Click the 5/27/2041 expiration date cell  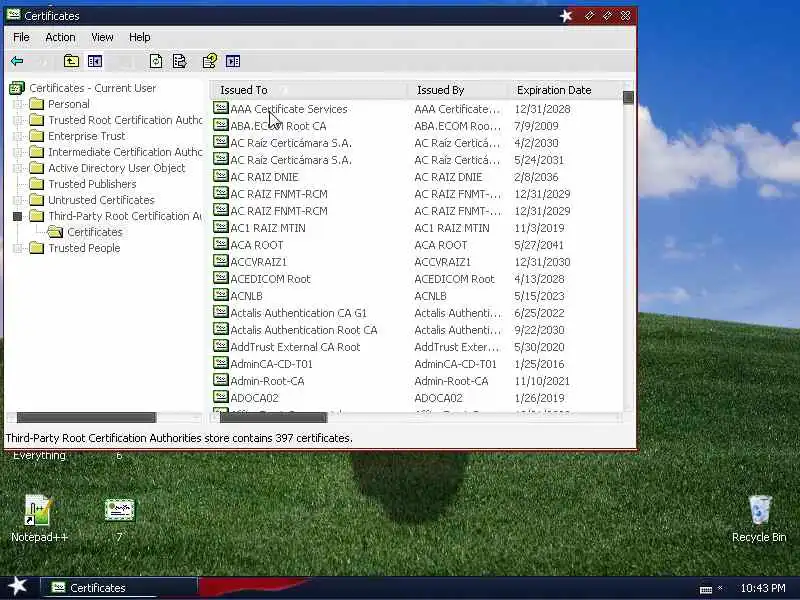pos(539,245)
